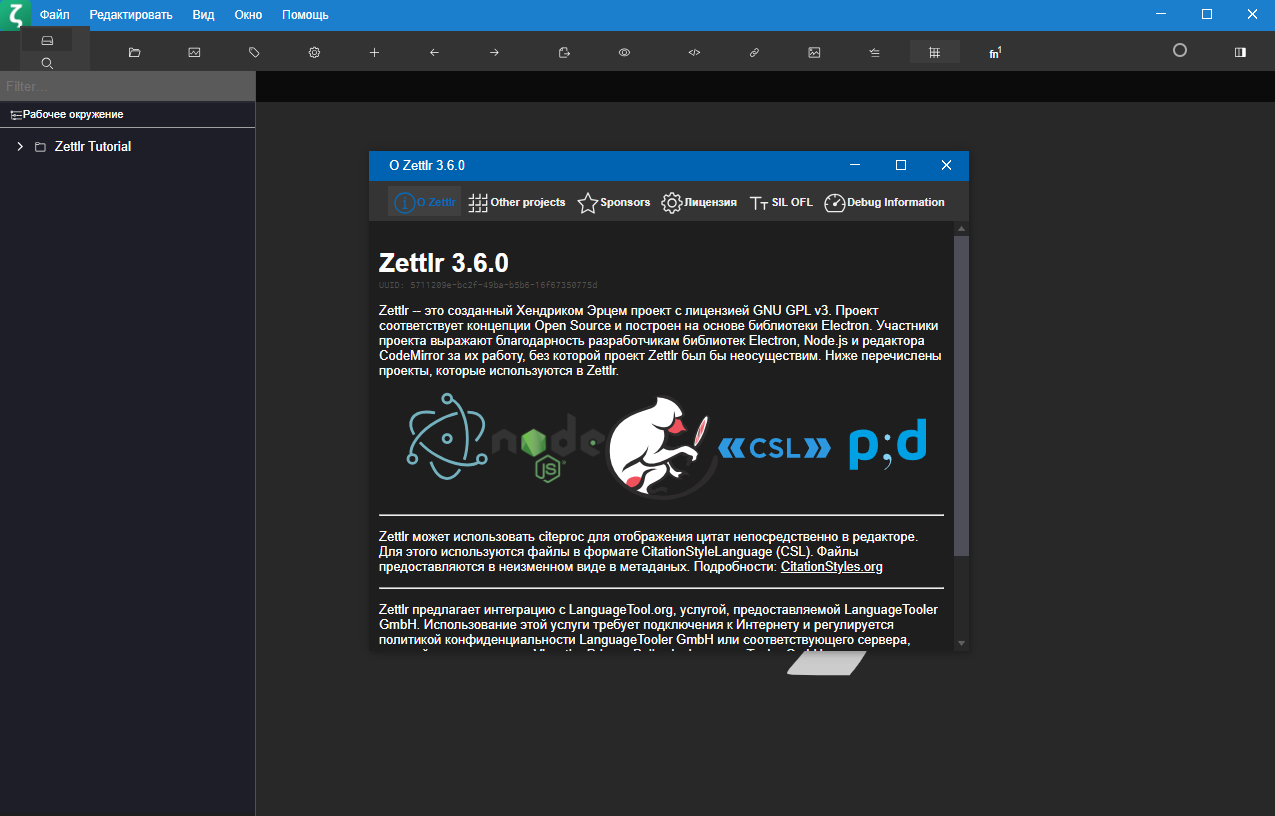Click the task list toolbar icon
Viewport: 1275px width, 816px height.
coord(874,52)
